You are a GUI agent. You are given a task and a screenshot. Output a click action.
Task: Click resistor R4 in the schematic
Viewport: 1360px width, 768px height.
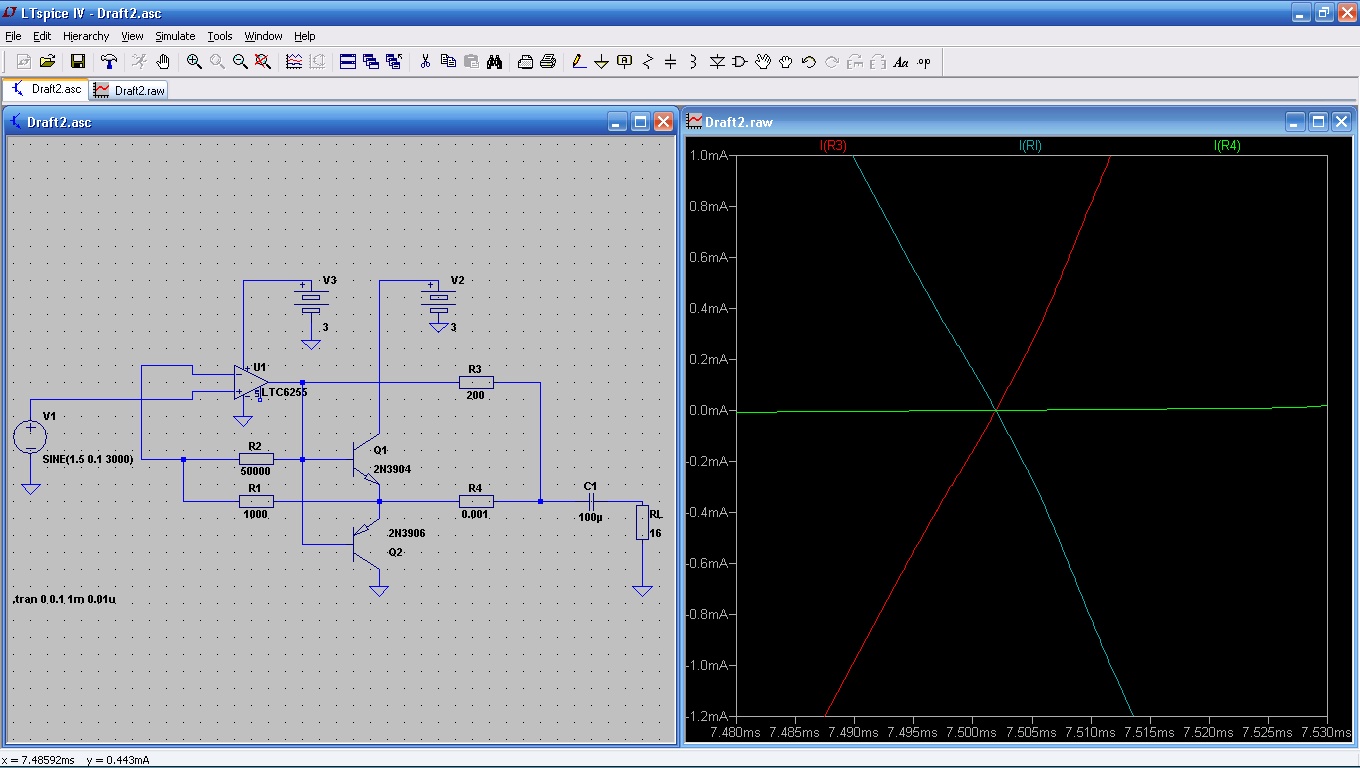(476, 501)
